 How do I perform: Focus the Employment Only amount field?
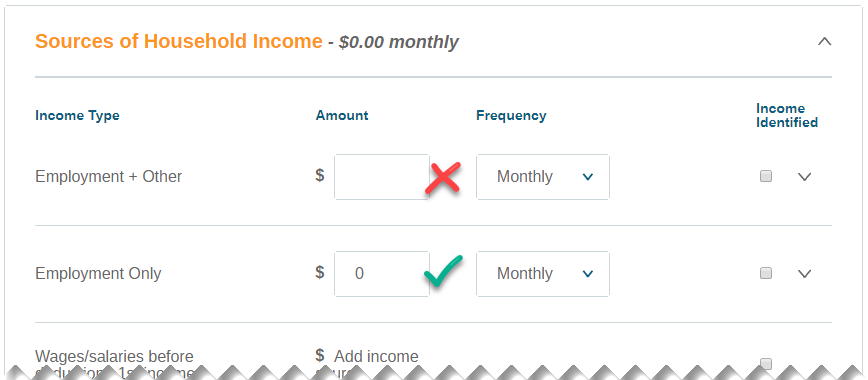tap(381, 274)
